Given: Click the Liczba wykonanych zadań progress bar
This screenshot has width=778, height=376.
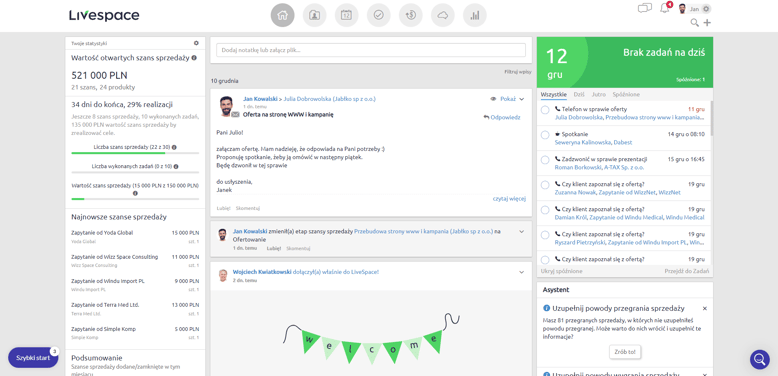Looking at the screenshot, I should coord(135,173).
